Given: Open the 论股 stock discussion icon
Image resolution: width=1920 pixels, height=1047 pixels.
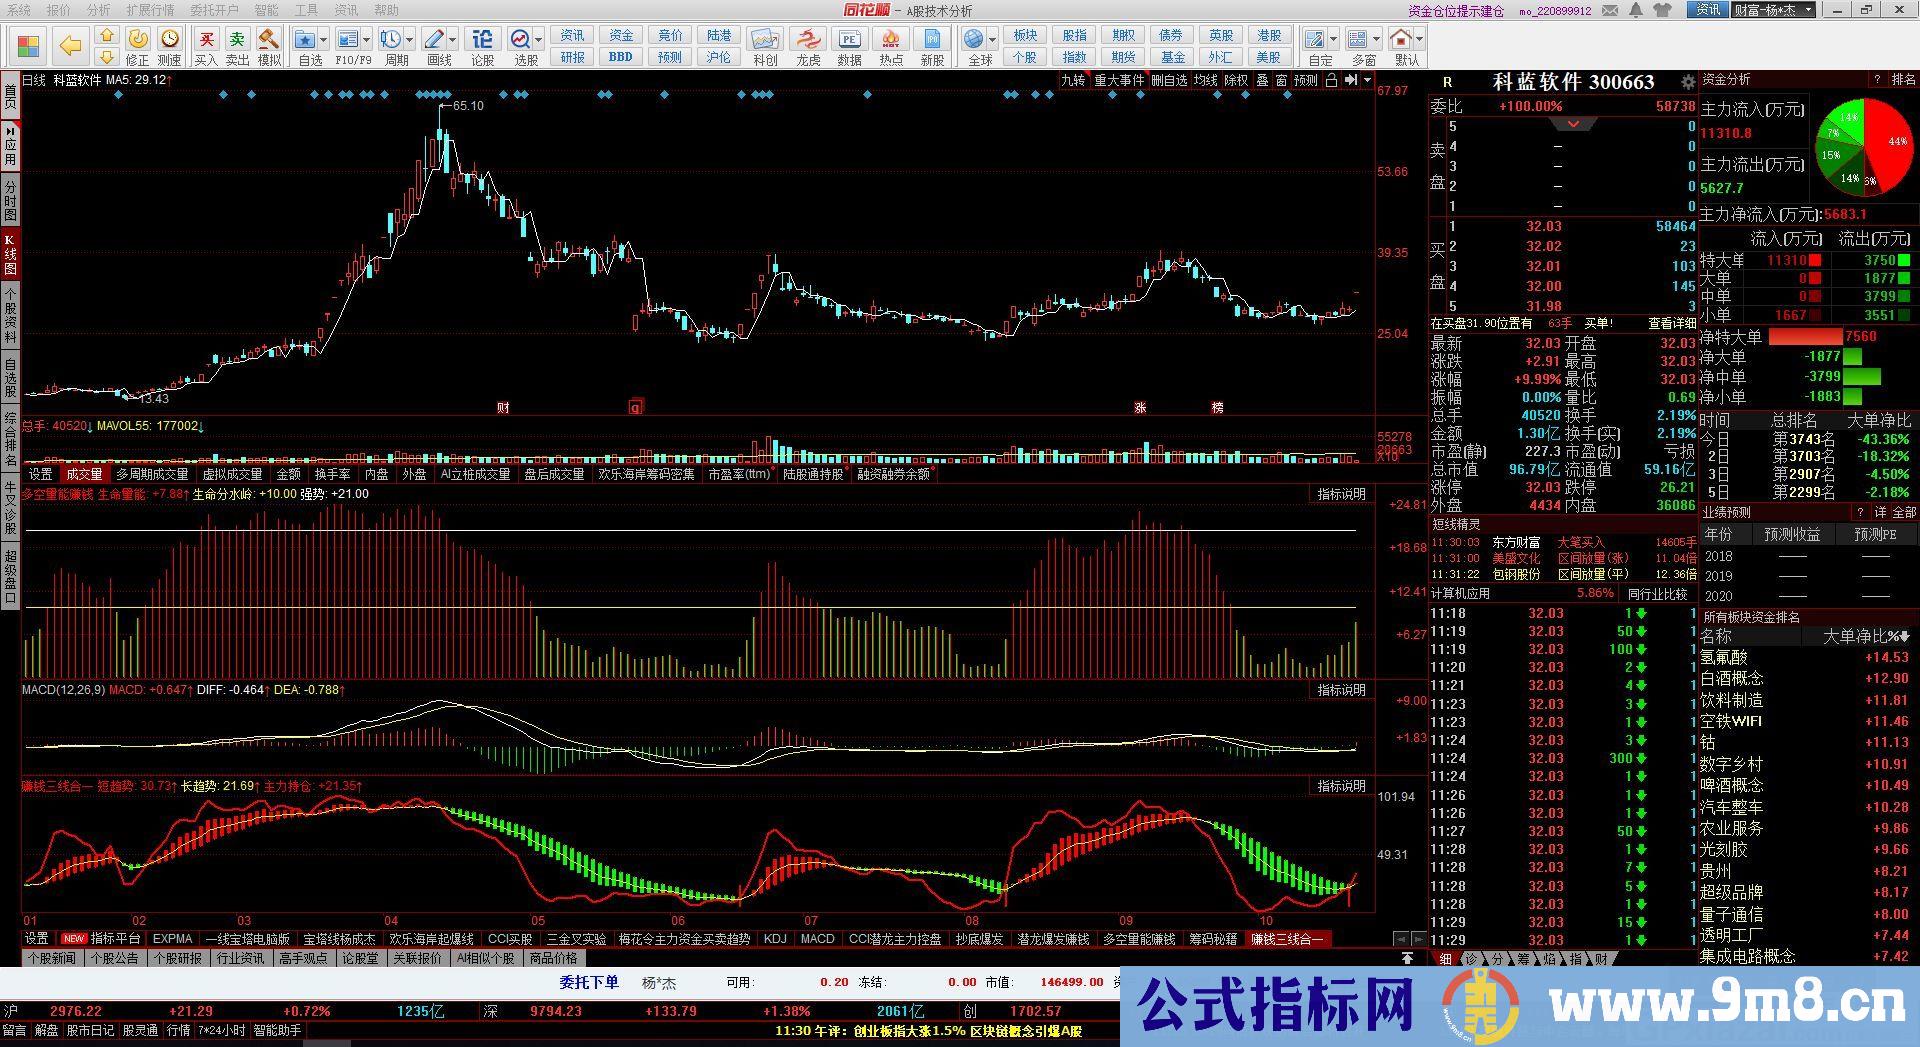Looking at the screenshot, I should 482,40.
